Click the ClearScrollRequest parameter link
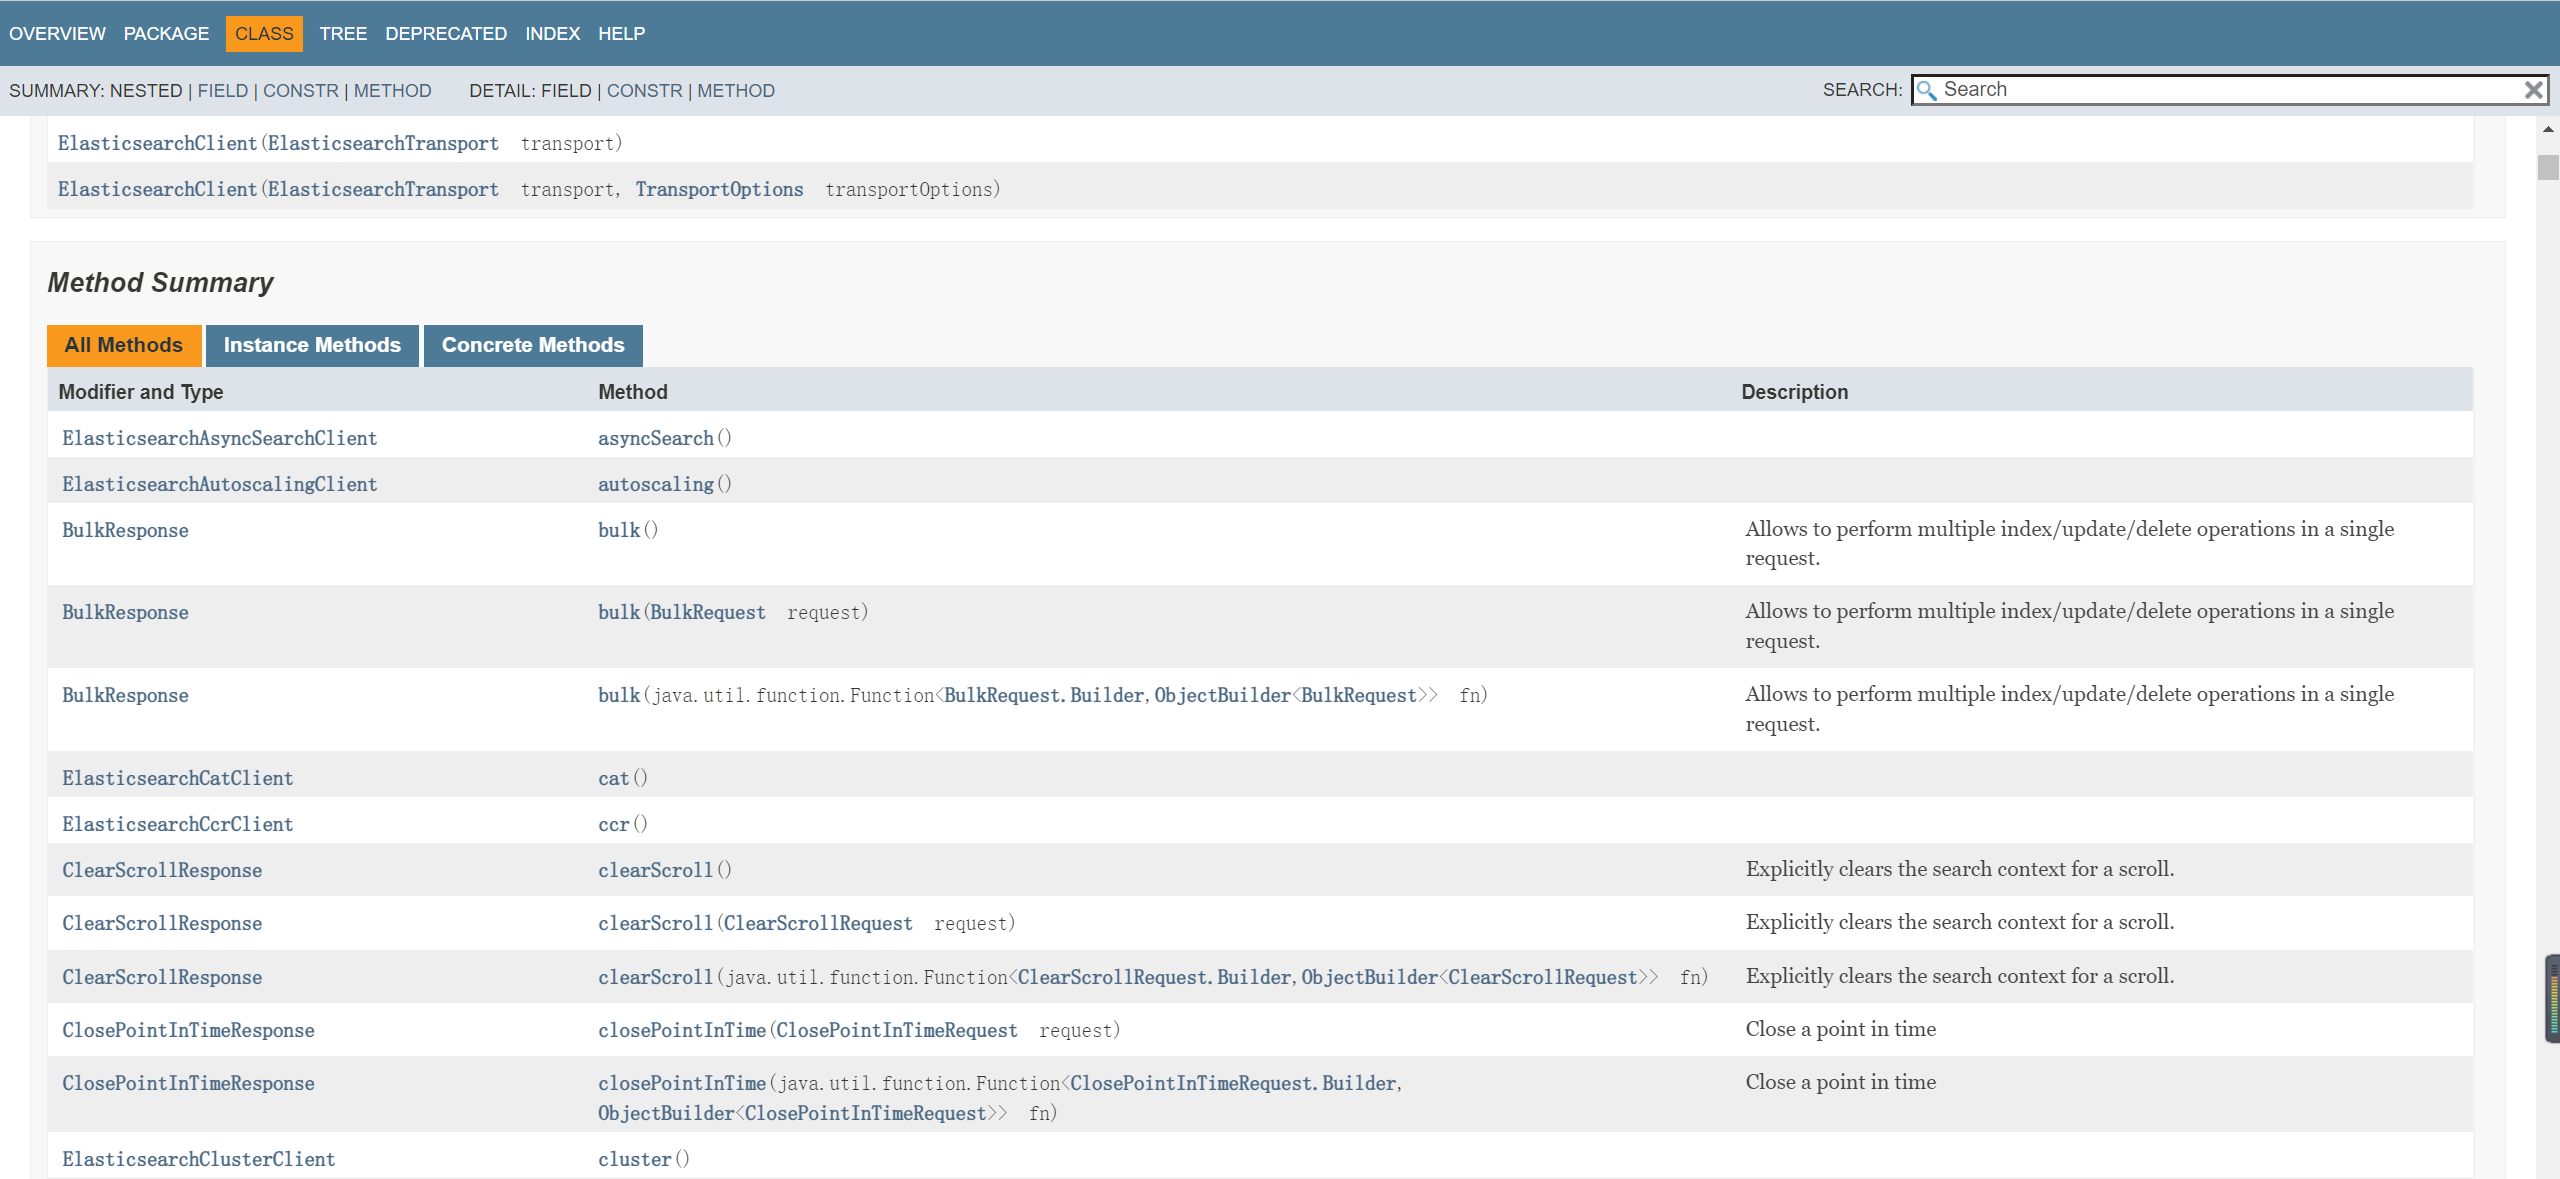The image size is (2560, 1179). point(817,923)
